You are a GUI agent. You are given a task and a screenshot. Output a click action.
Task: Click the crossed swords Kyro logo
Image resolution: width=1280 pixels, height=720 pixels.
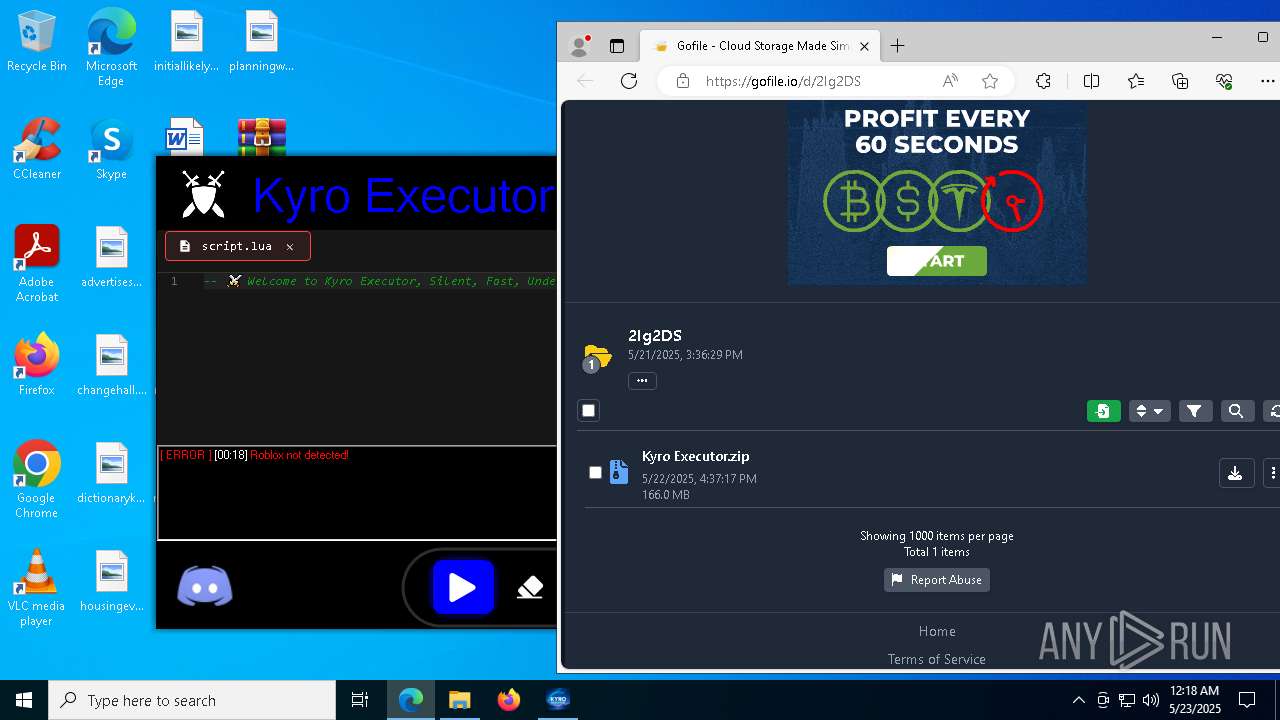(203, 195)
